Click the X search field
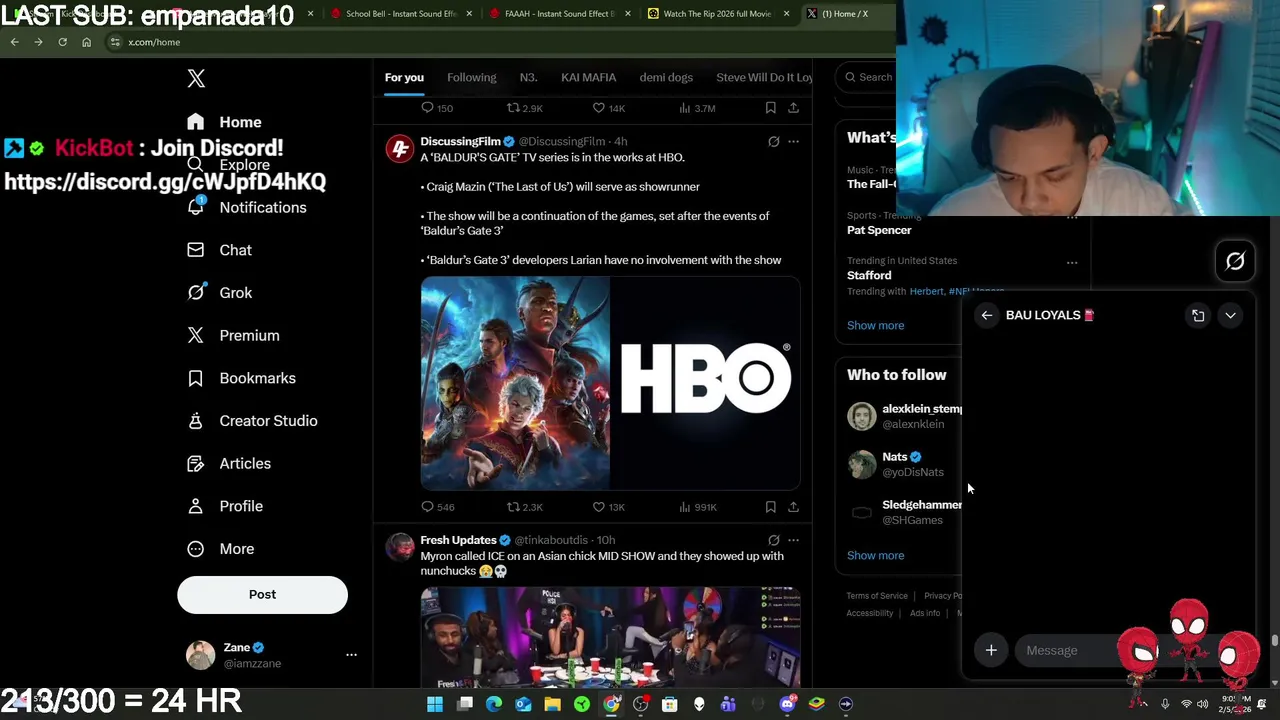The width and height of the screenshot is (1280, 720). 868,77
